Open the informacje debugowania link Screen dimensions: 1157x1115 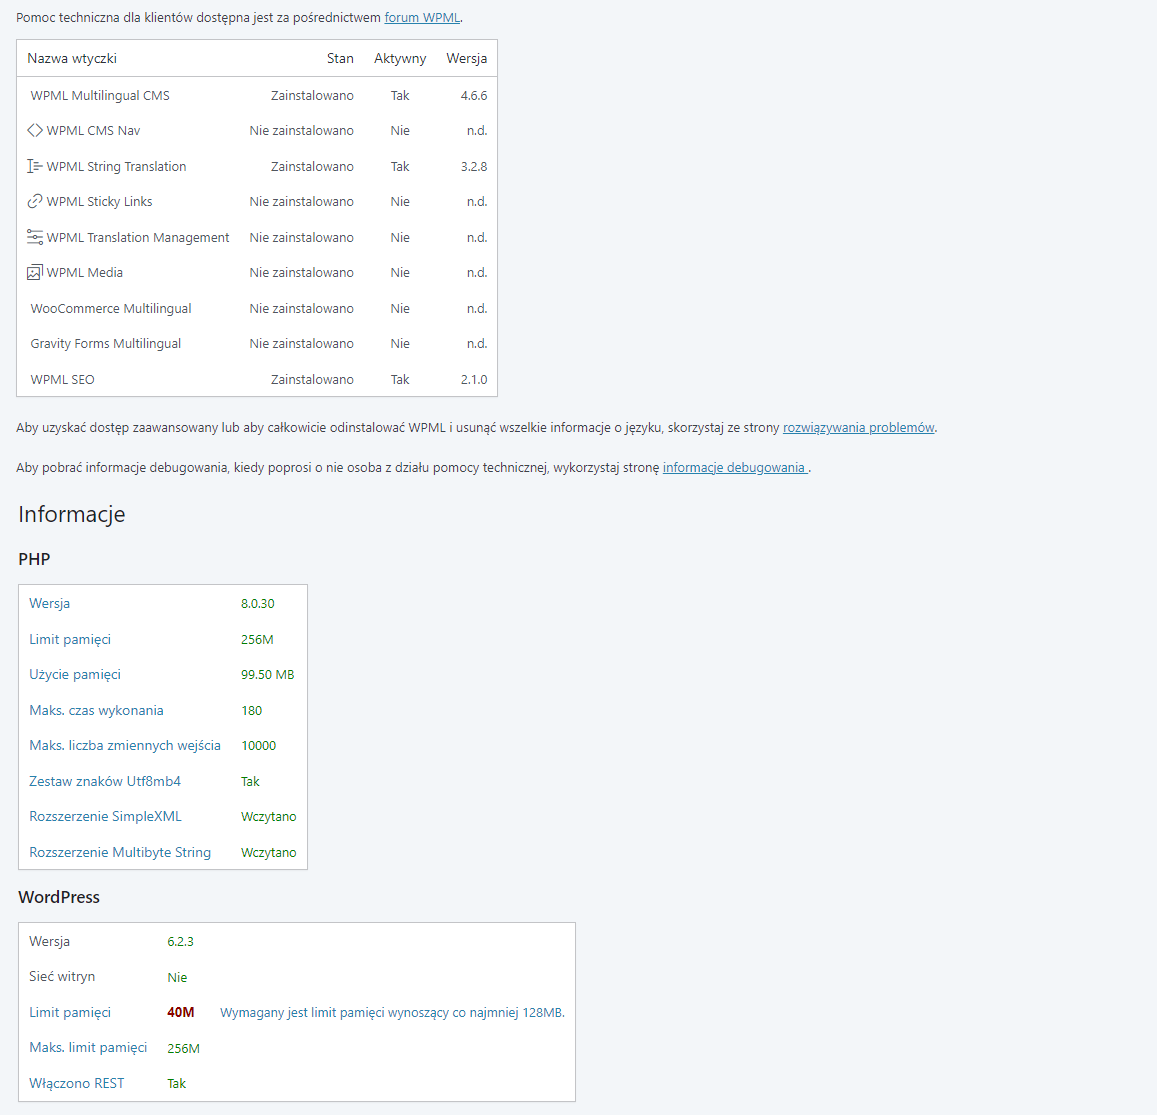(734, 467)
